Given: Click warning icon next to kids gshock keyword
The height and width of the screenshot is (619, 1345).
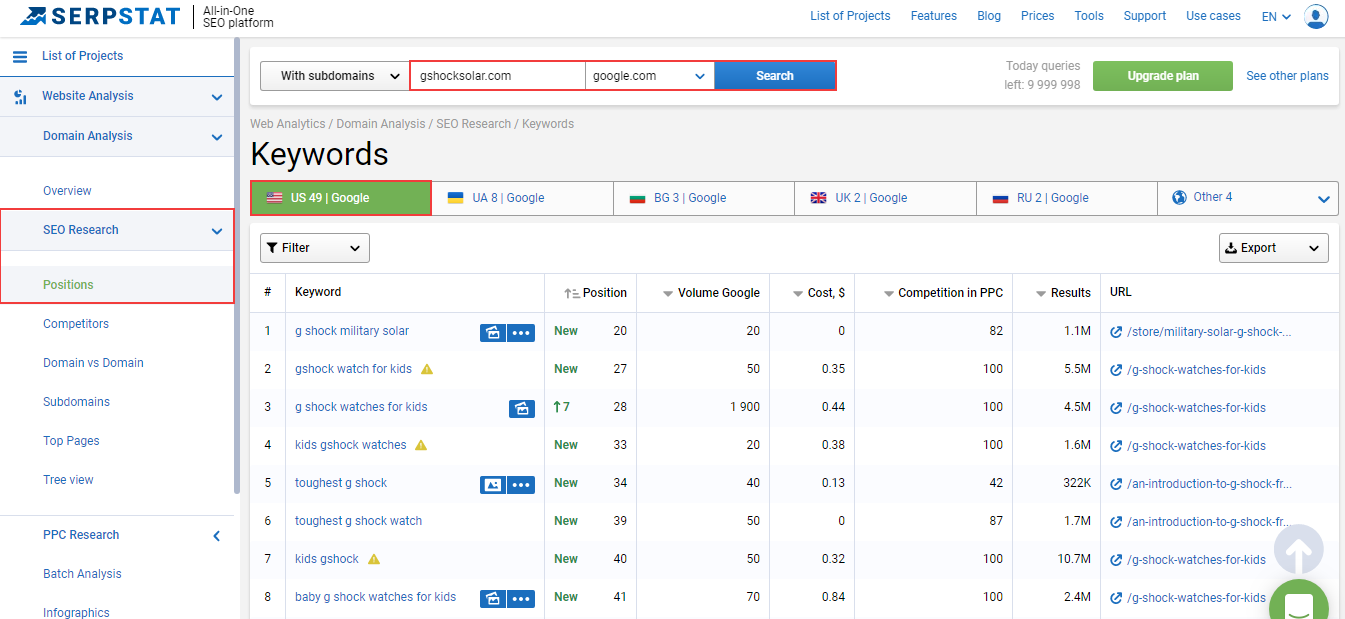Looking at the screenshot, I should tap(374, 559).
